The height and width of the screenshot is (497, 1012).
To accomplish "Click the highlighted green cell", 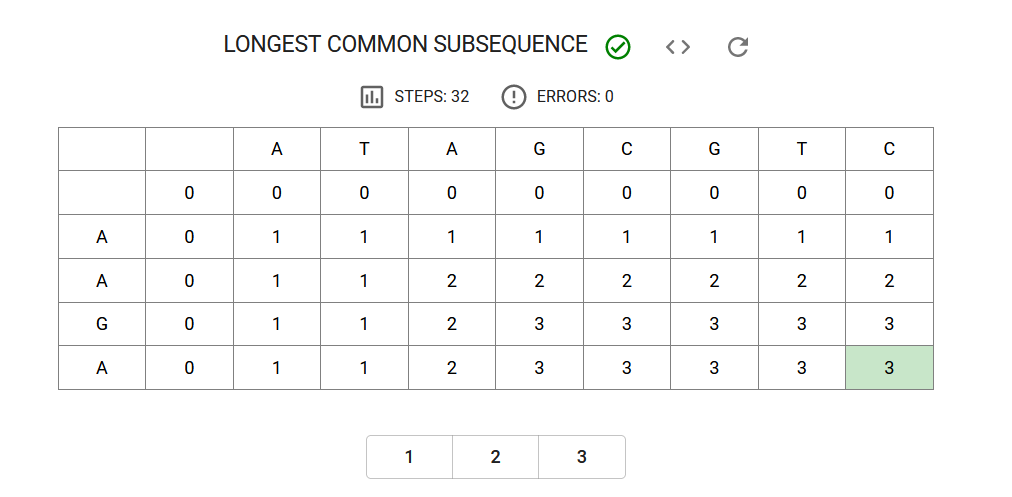I will (x=889, y=367).
